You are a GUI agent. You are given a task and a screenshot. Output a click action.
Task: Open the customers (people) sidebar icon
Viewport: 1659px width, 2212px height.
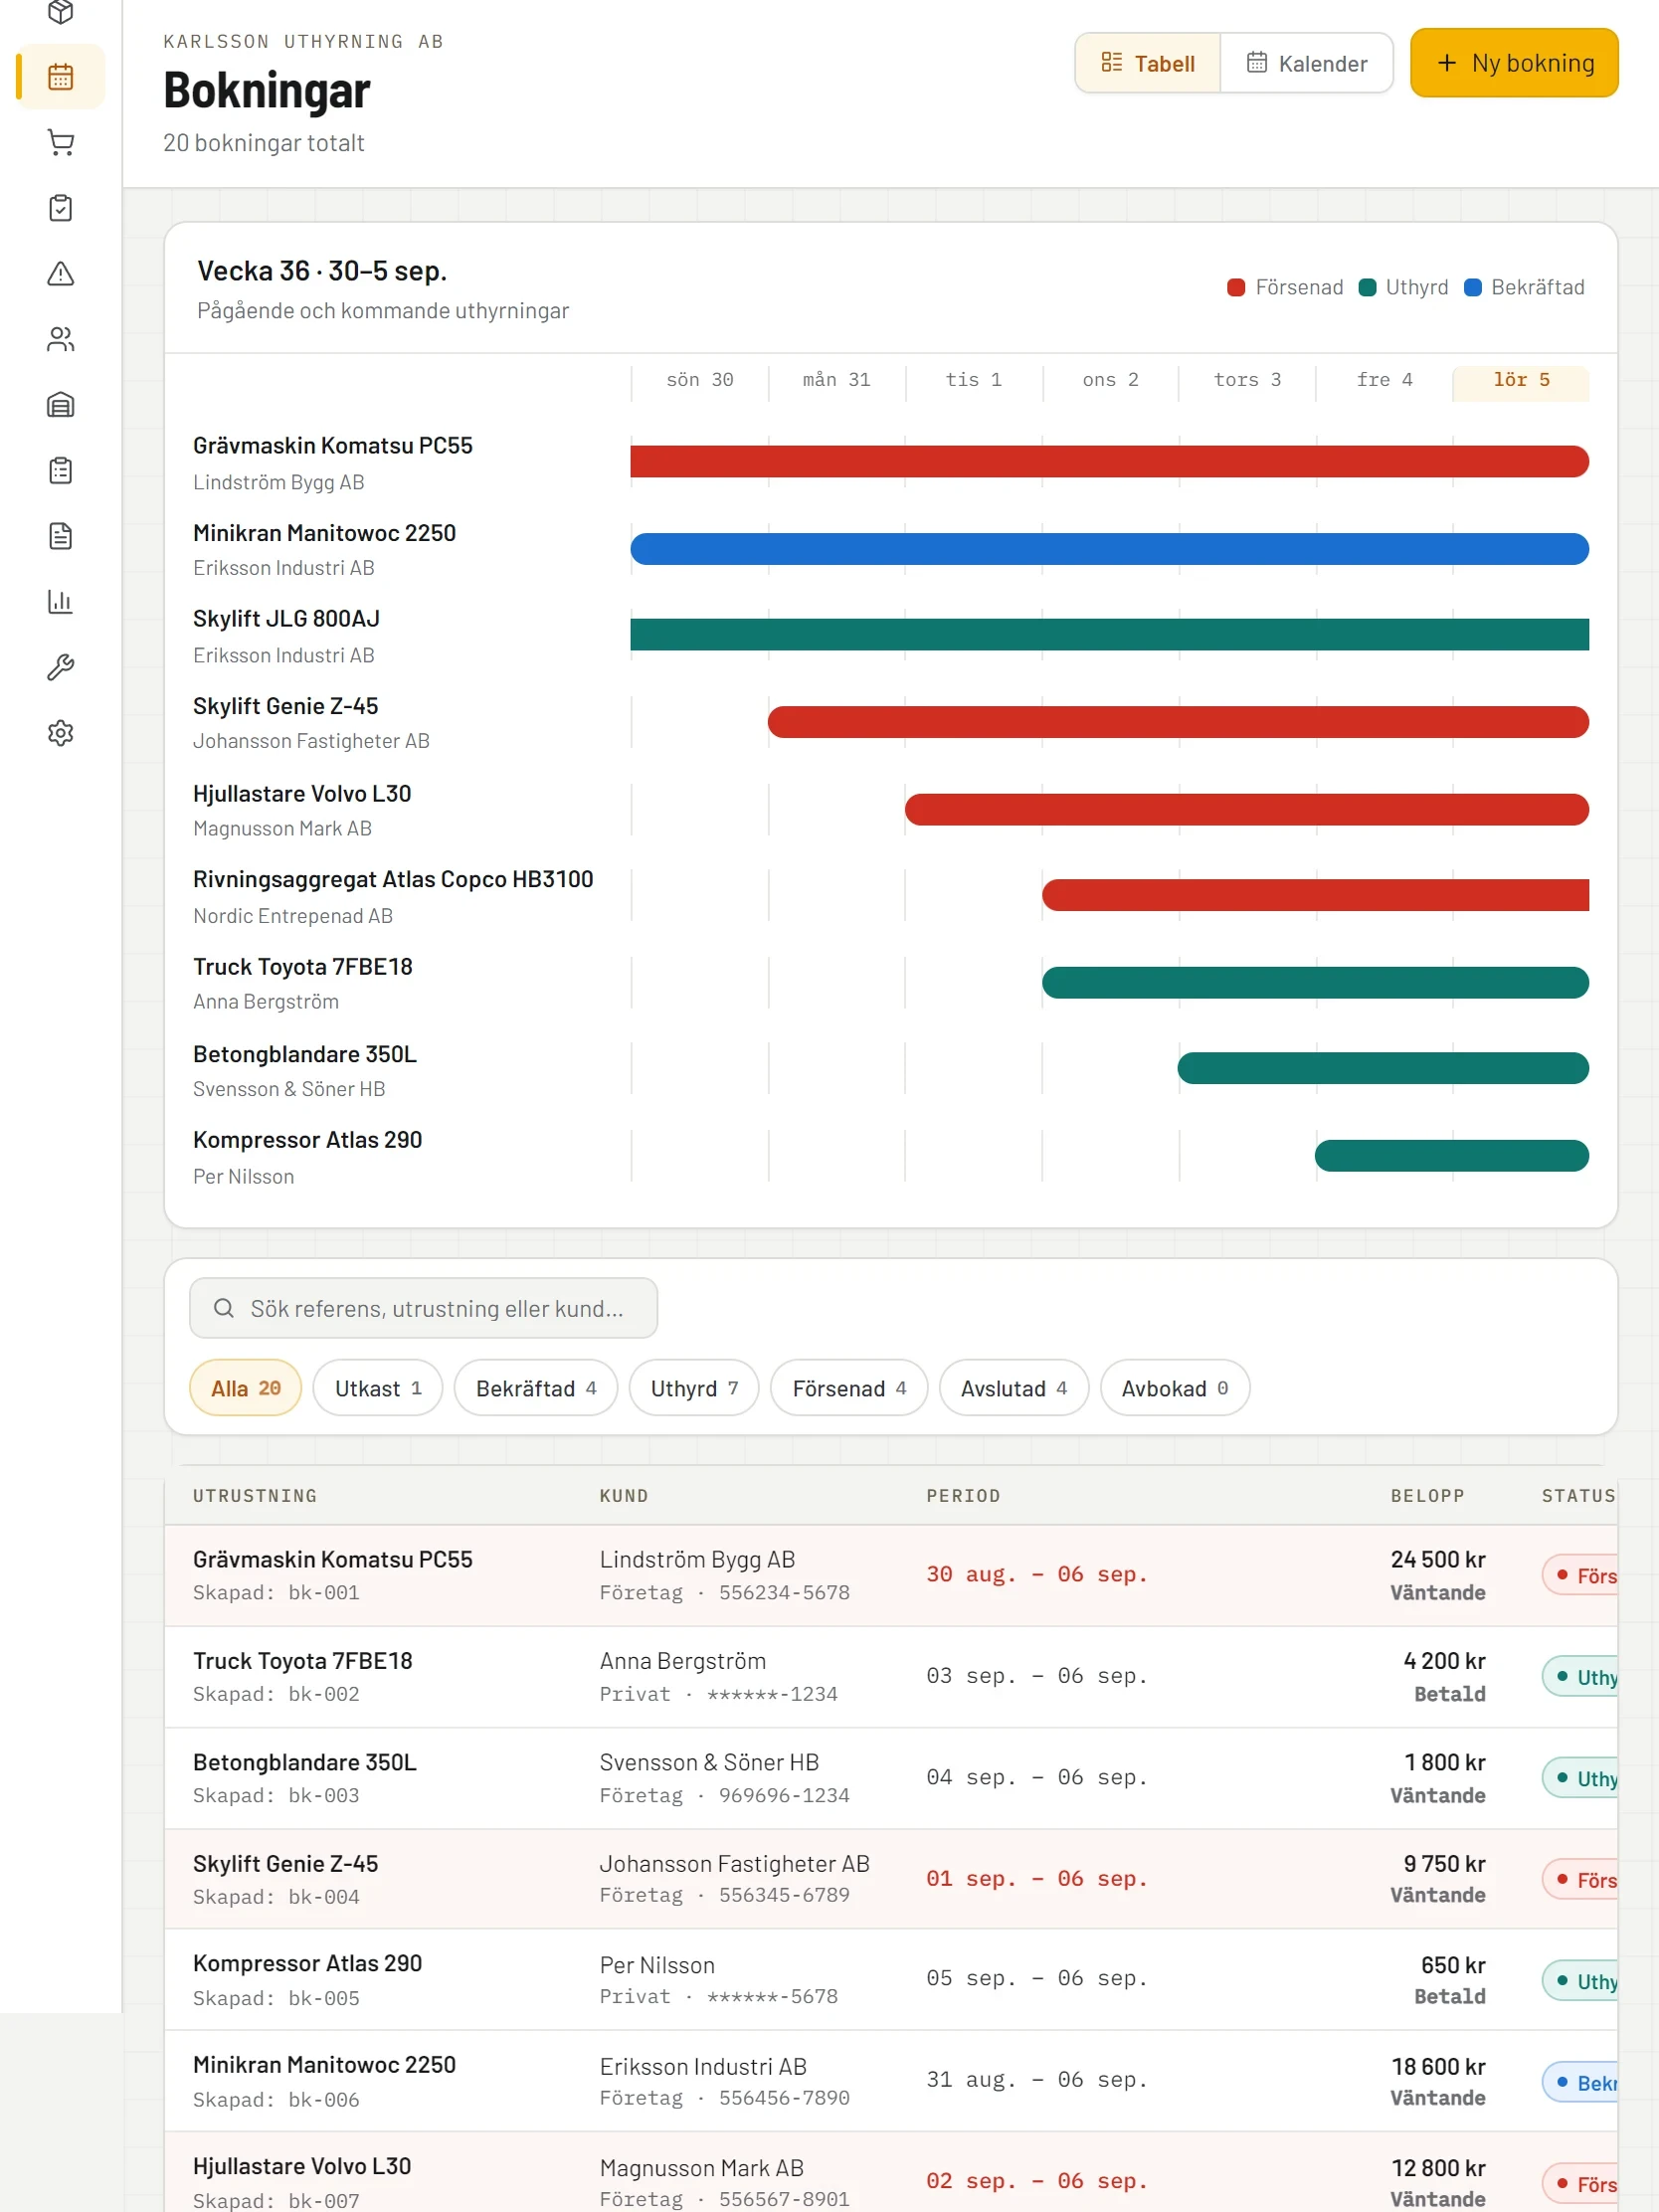(x=61, y=340)
